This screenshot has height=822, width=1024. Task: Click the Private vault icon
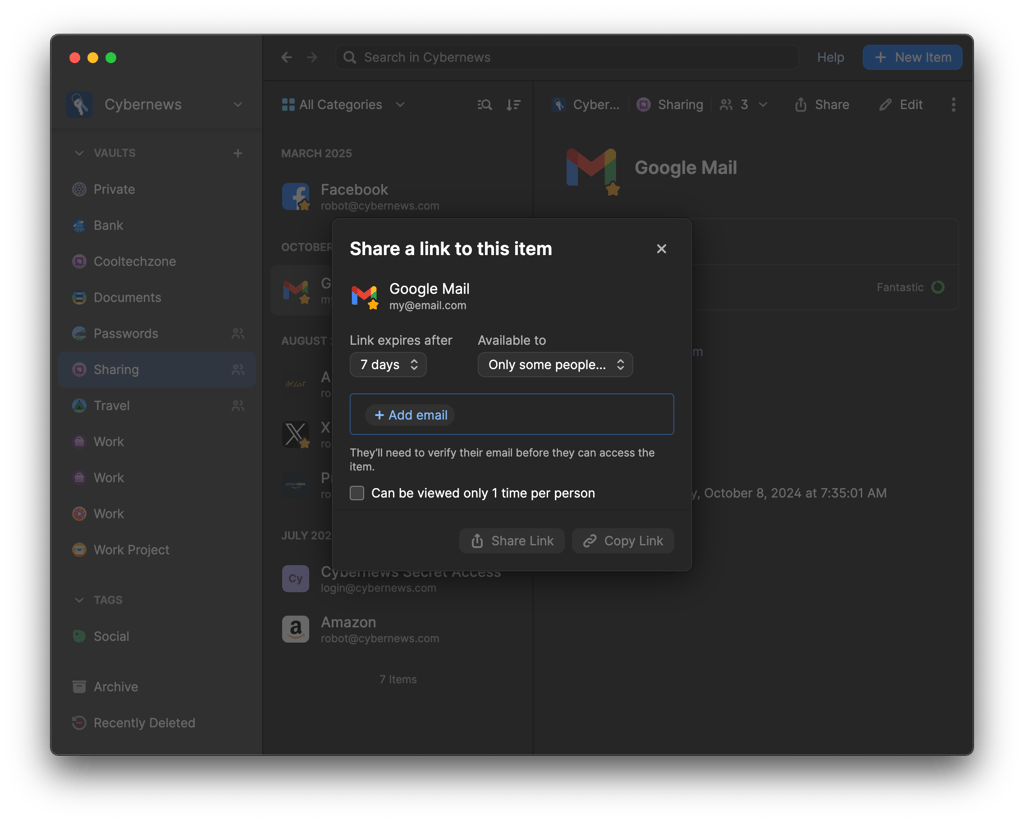click(x=79, y=189)
